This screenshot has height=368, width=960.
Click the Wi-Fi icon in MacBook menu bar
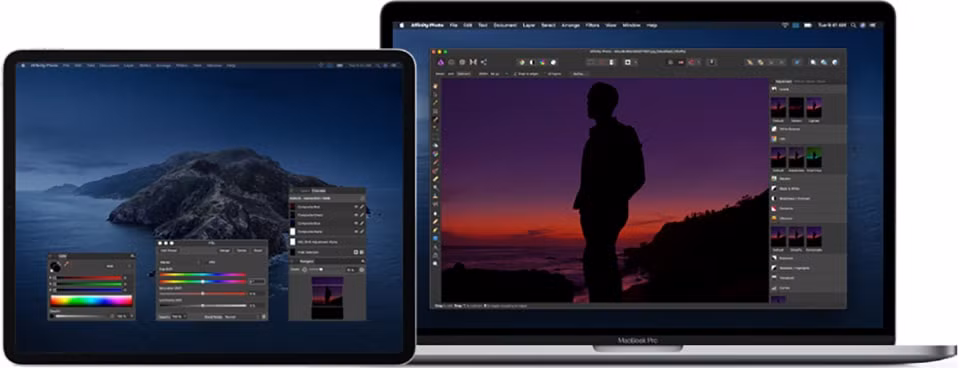click(x=786, y=25)
